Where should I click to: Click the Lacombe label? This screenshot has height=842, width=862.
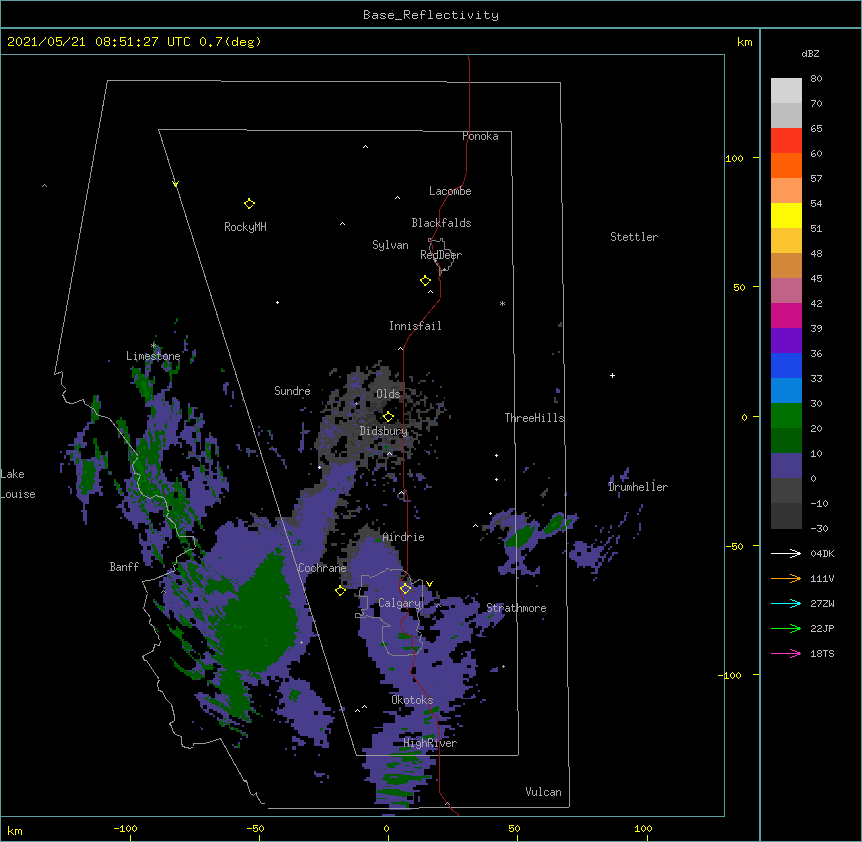[x=450, y=191]
